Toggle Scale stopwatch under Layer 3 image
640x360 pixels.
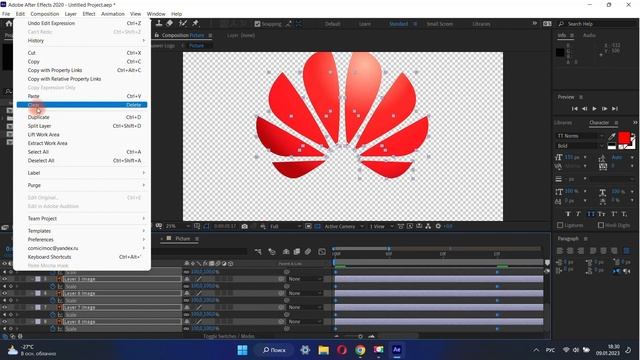tap(53, 286)
